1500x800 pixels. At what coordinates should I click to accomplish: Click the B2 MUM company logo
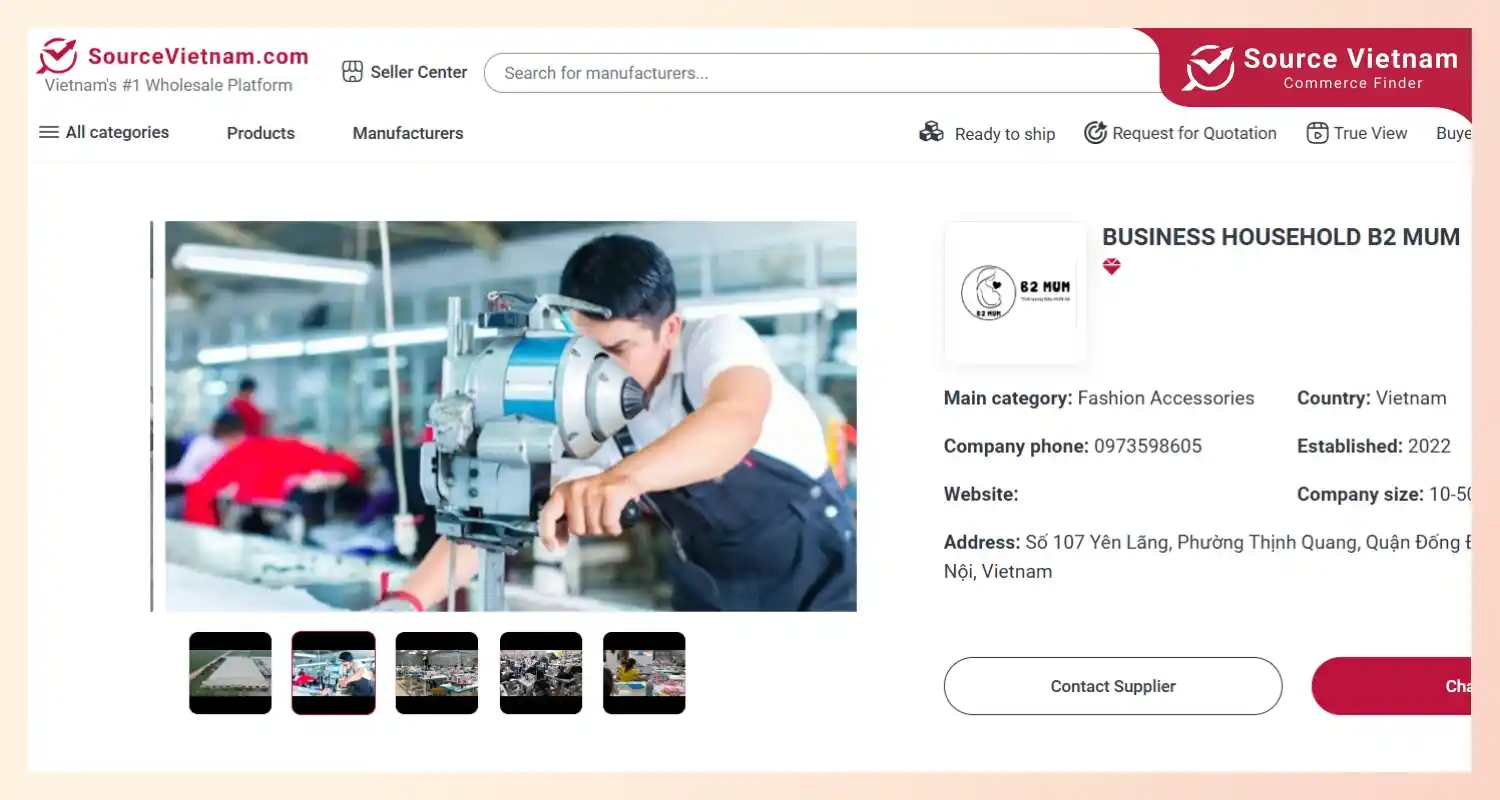coord(1015,293)
